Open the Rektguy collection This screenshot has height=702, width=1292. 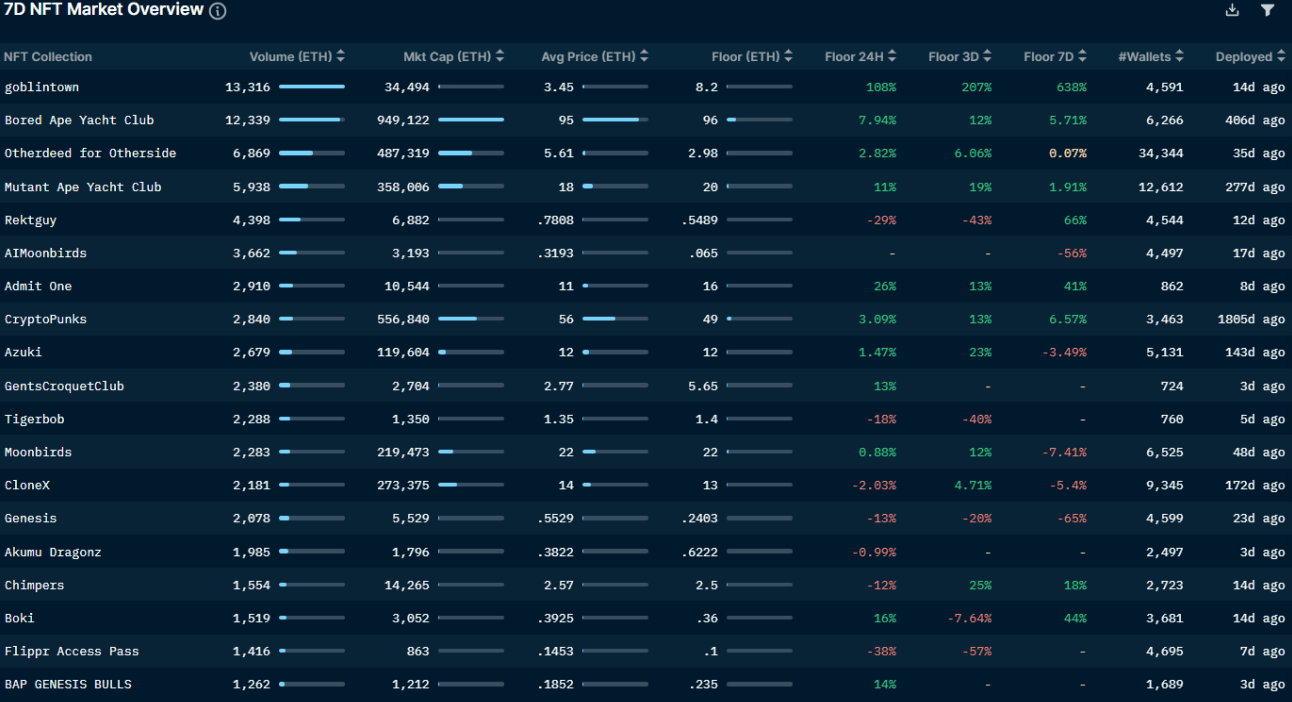click(x=31, y=220)
